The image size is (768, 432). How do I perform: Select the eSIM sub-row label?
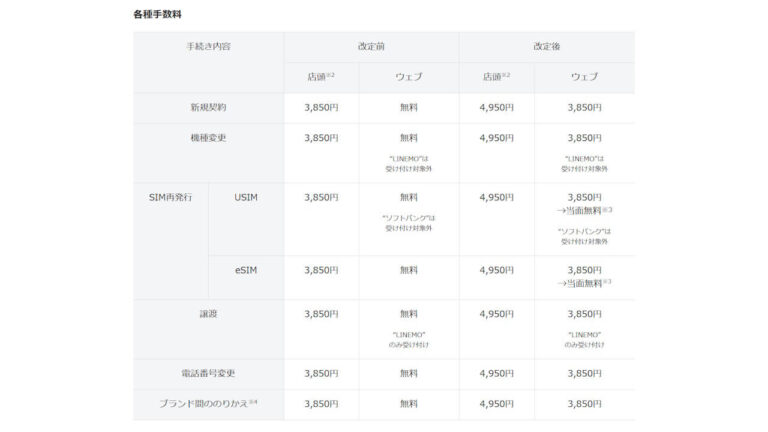(x=245, y=269)
